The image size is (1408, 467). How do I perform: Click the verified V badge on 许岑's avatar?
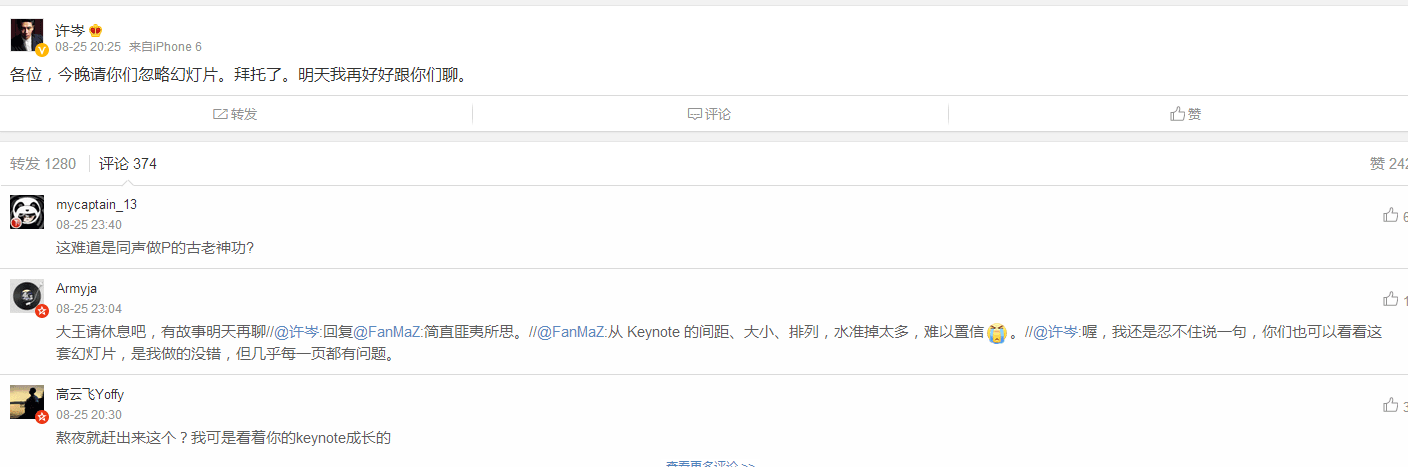[x=42, y=49]
